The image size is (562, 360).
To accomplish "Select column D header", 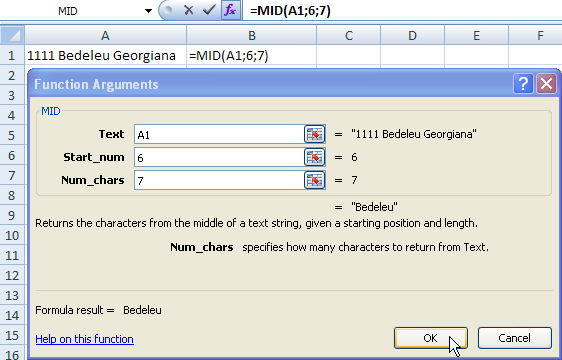I will click(413, 35).
